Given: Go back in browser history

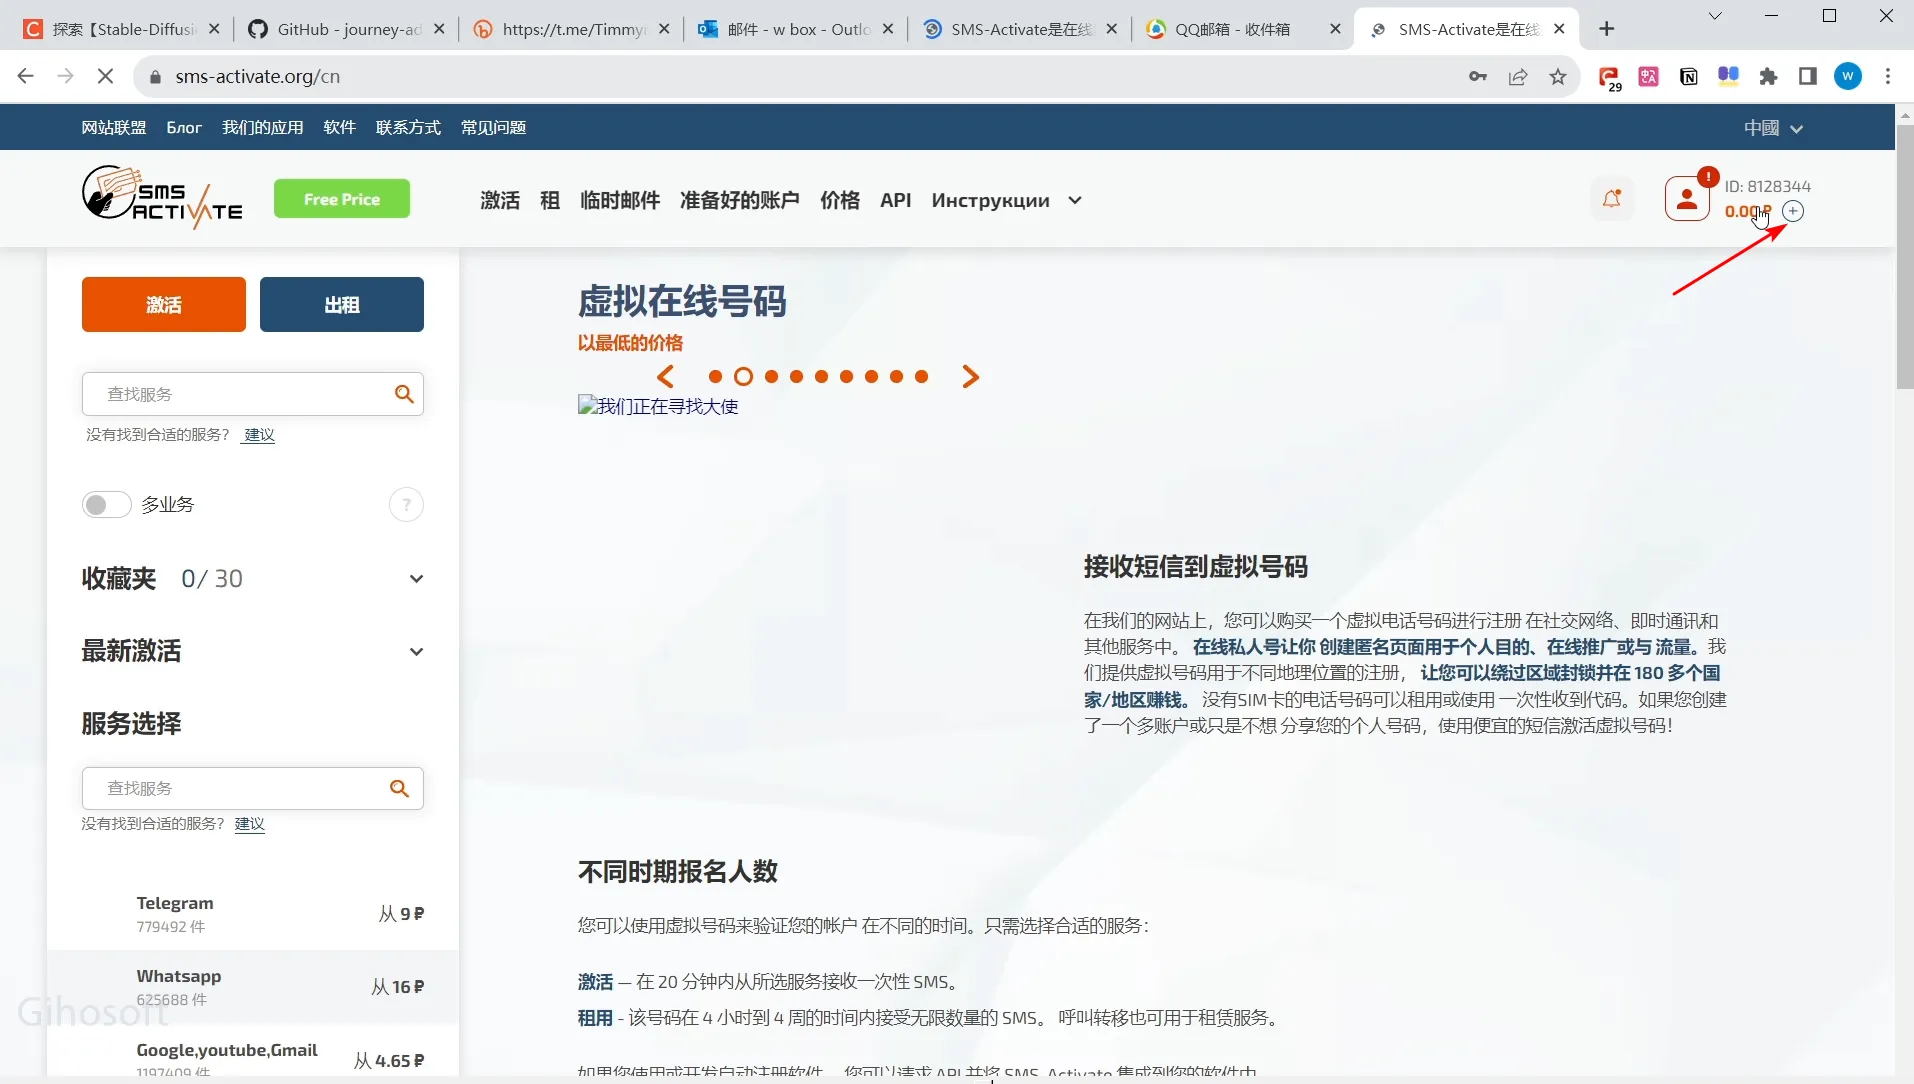Looking at the screenshot, I should [x=26, y=77].
